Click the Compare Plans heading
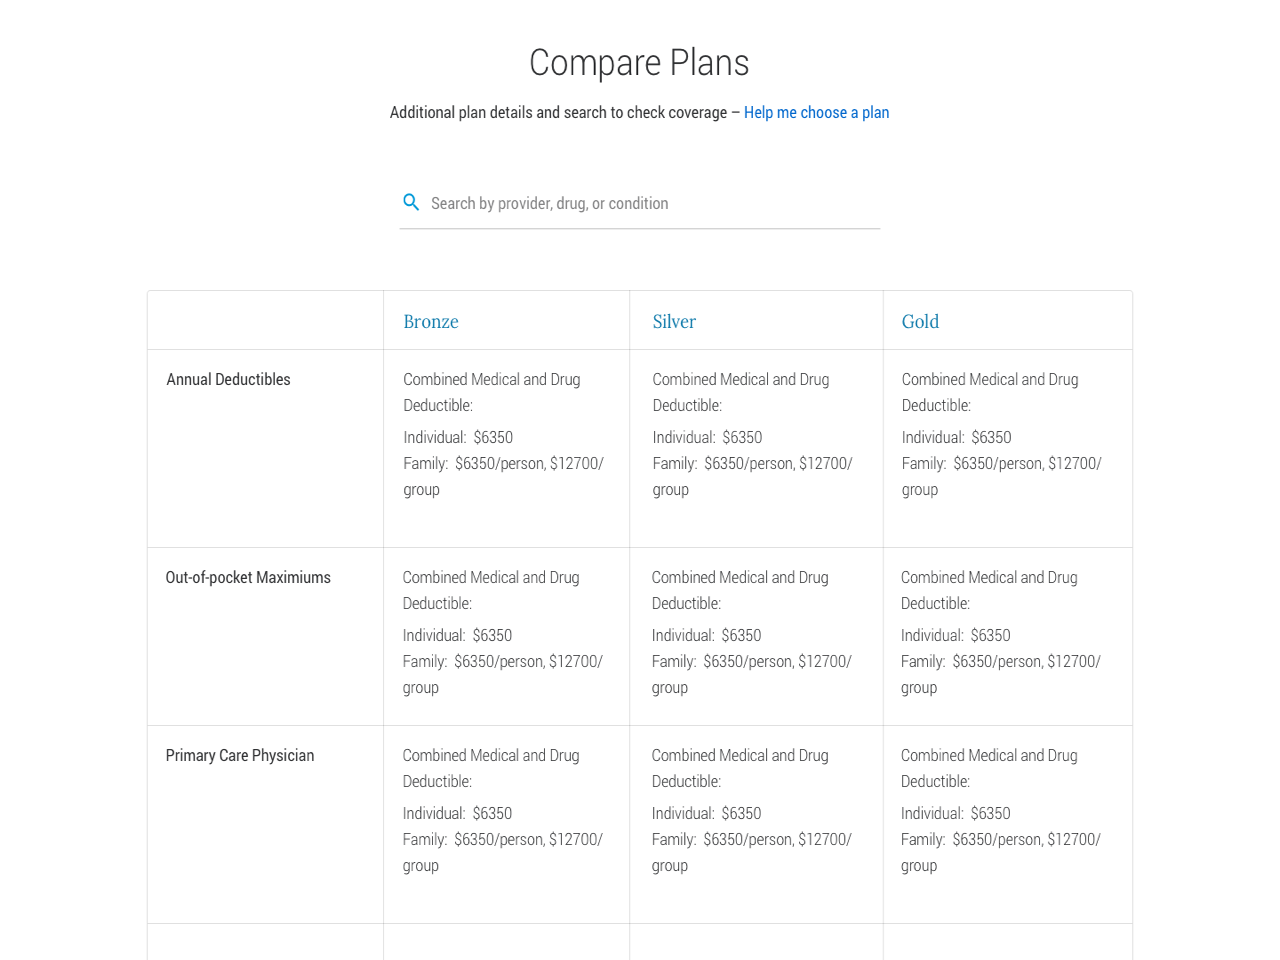The width and height of the screenshot is (1280, 960). [x=639, y=63]
